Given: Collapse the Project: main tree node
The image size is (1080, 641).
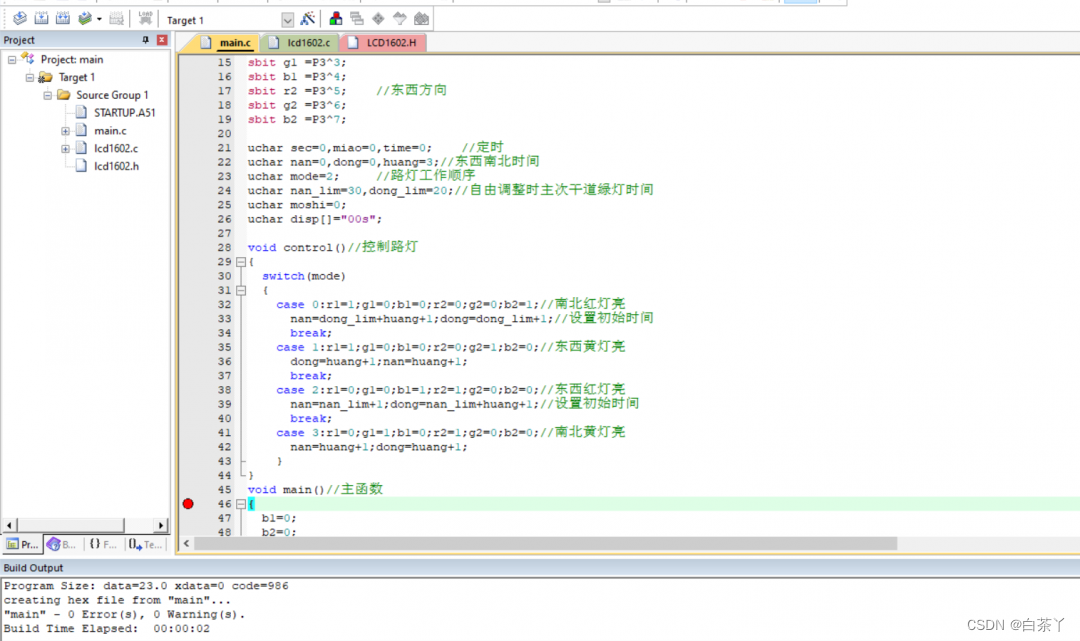Looking at the screenshot, I should tap(12, 60).
